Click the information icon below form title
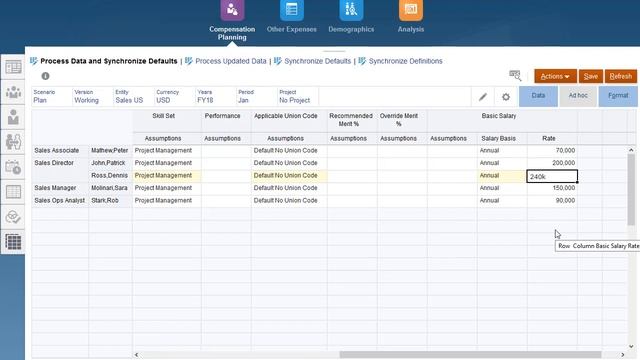 point(45,76)
